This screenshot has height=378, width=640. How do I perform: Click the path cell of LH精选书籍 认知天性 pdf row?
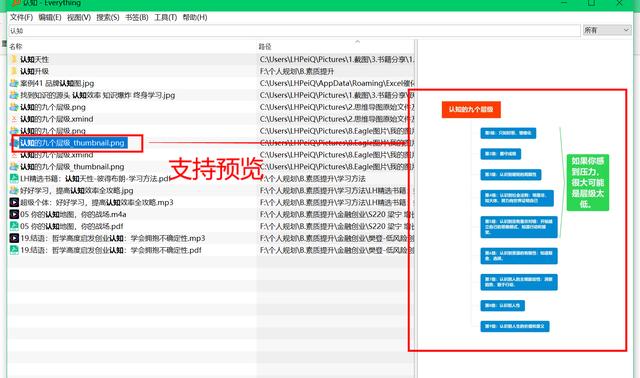coord(313,178)
